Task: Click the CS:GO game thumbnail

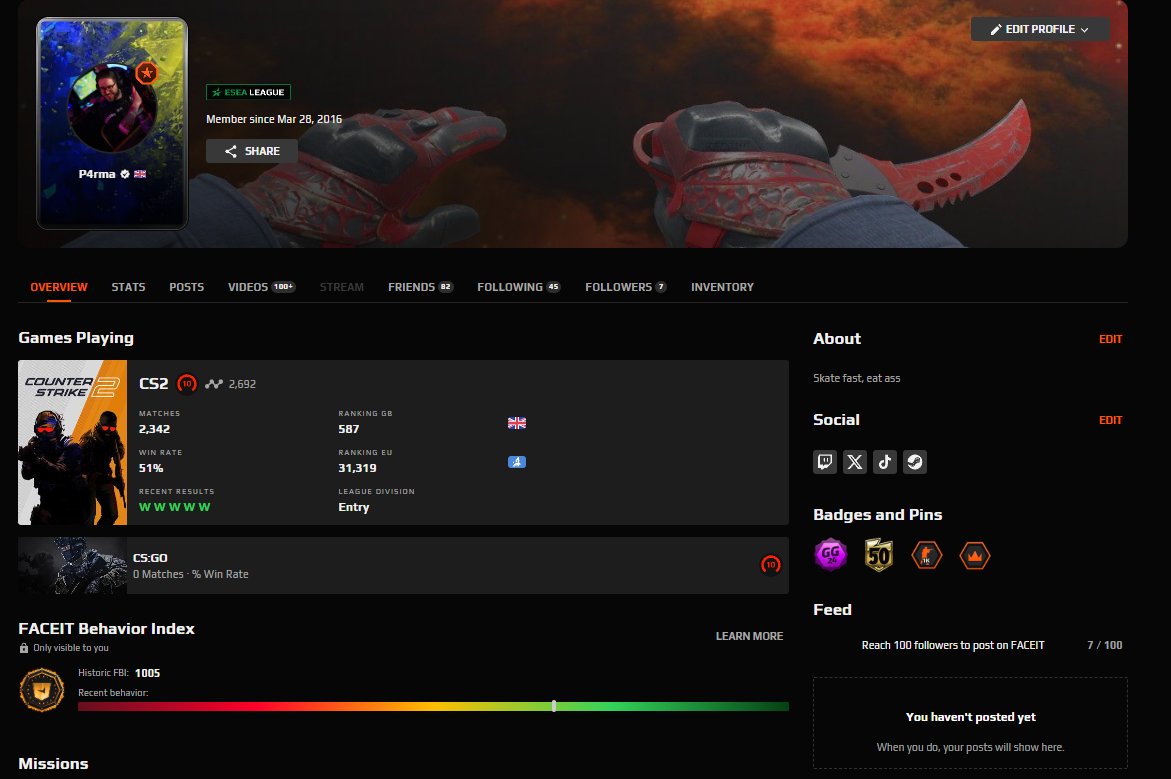Action: (x=72, y=565)
